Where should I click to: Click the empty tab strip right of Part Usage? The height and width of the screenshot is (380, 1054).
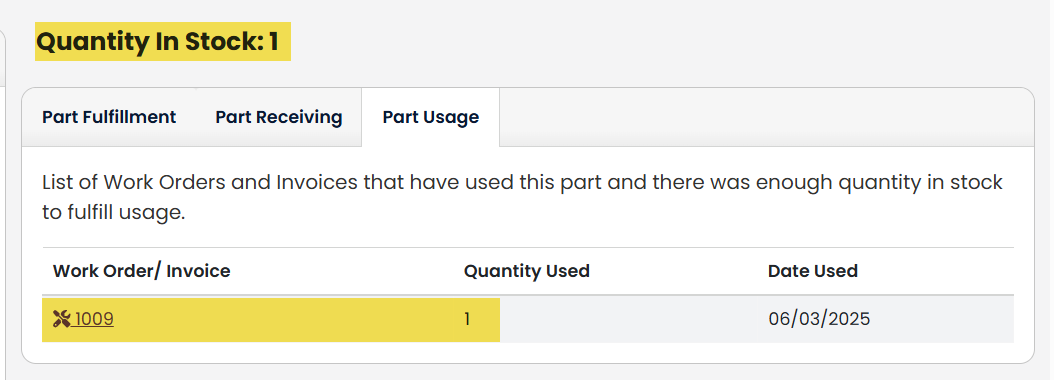point(766,117)
